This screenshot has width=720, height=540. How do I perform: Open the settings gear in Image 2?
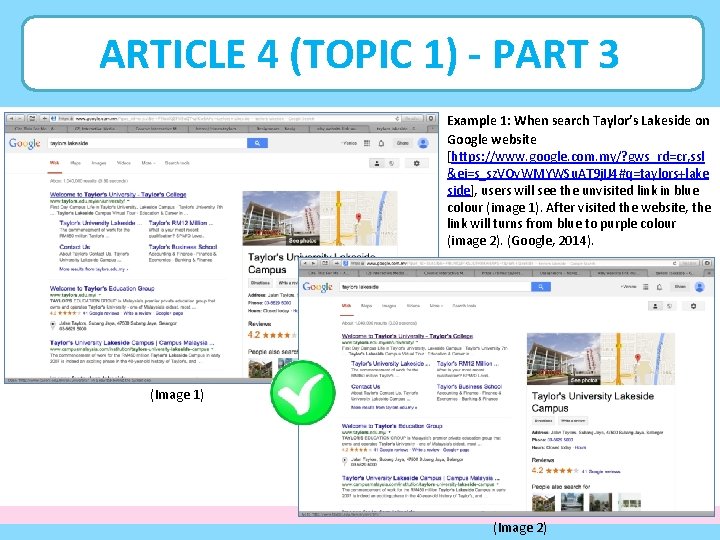pyautogui.click(x=693, y=306)
